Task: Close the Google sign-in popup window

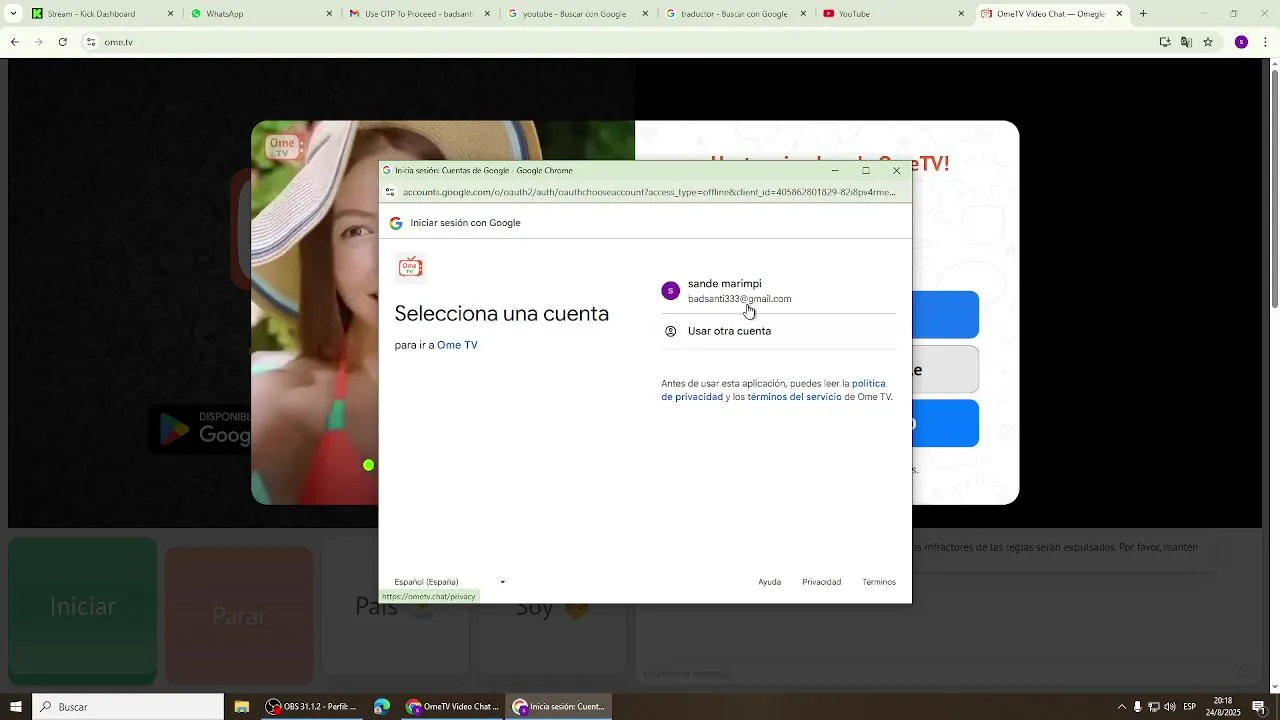Action: (x=896, y=171)
